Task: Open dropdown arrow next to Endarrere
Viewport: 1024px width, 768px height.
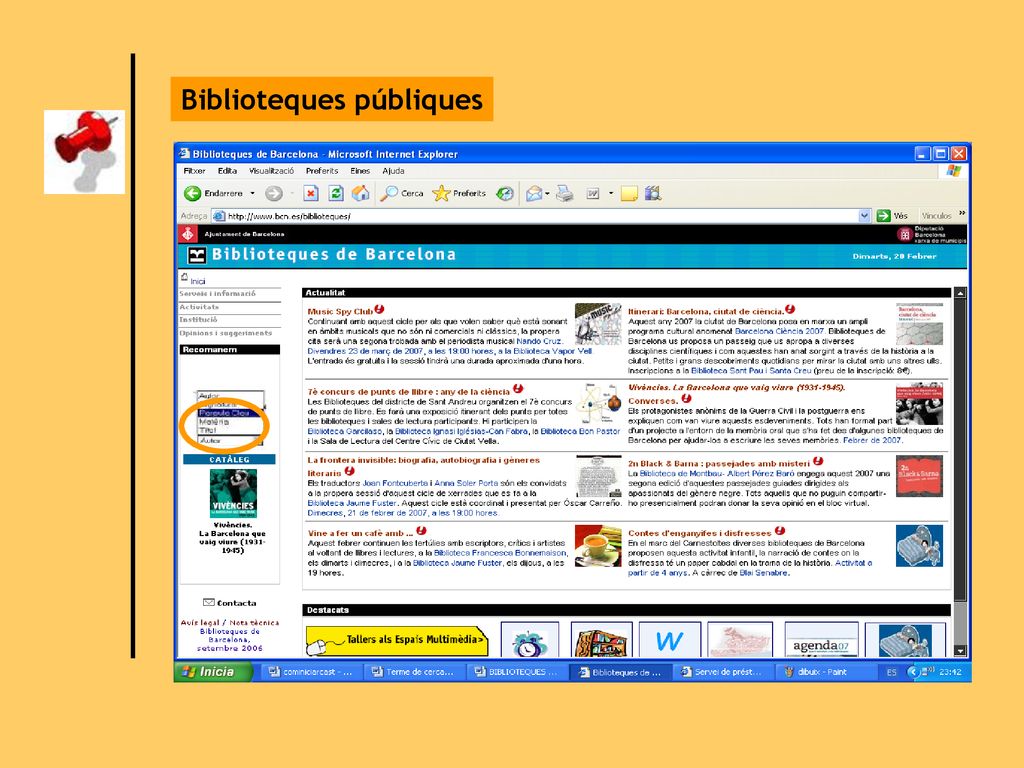Action: [x=253, y=193]
